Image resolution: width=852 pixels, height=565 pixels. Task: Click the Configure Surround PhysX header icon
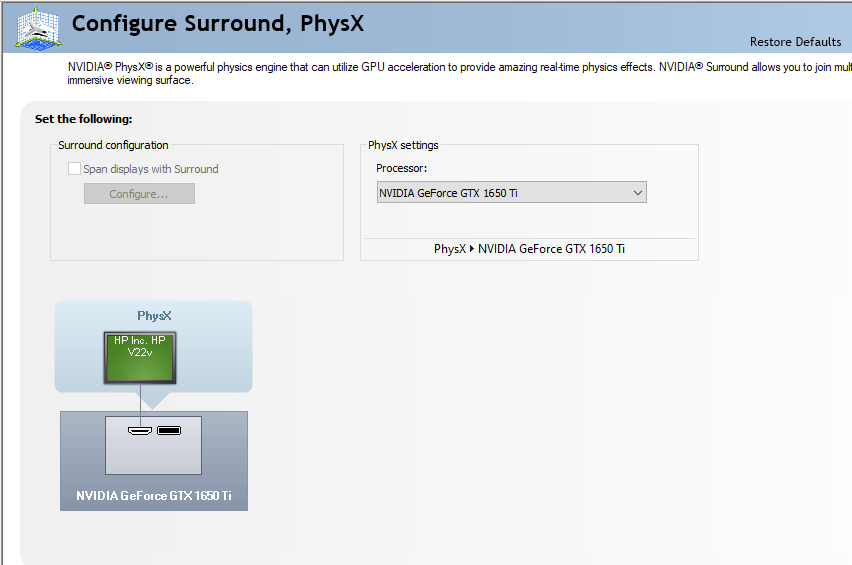[37, 29]
